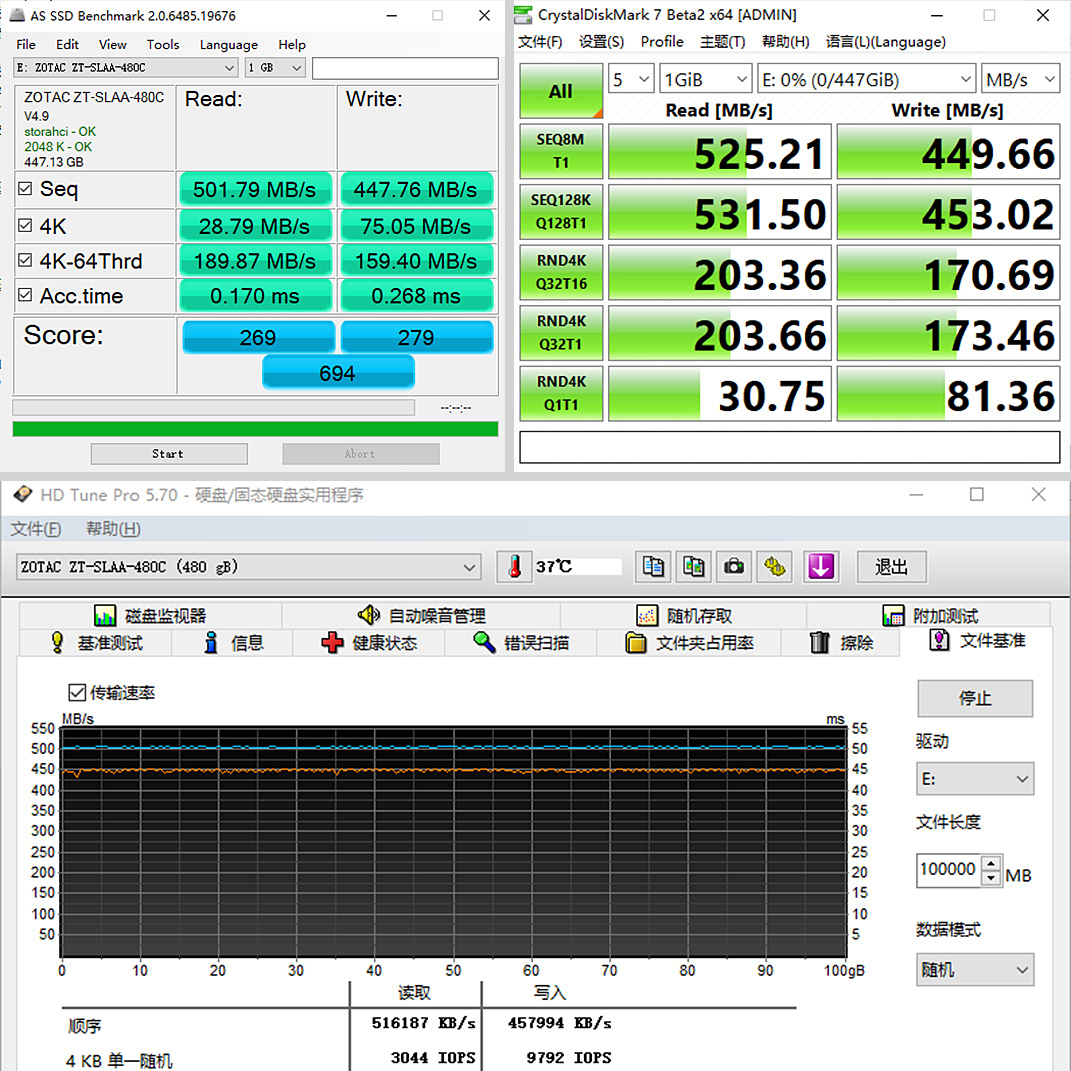This screenshot has height=1071, width=1071.
Task: Click the green progress bar in AS SSD
Action: coord(255,429)
